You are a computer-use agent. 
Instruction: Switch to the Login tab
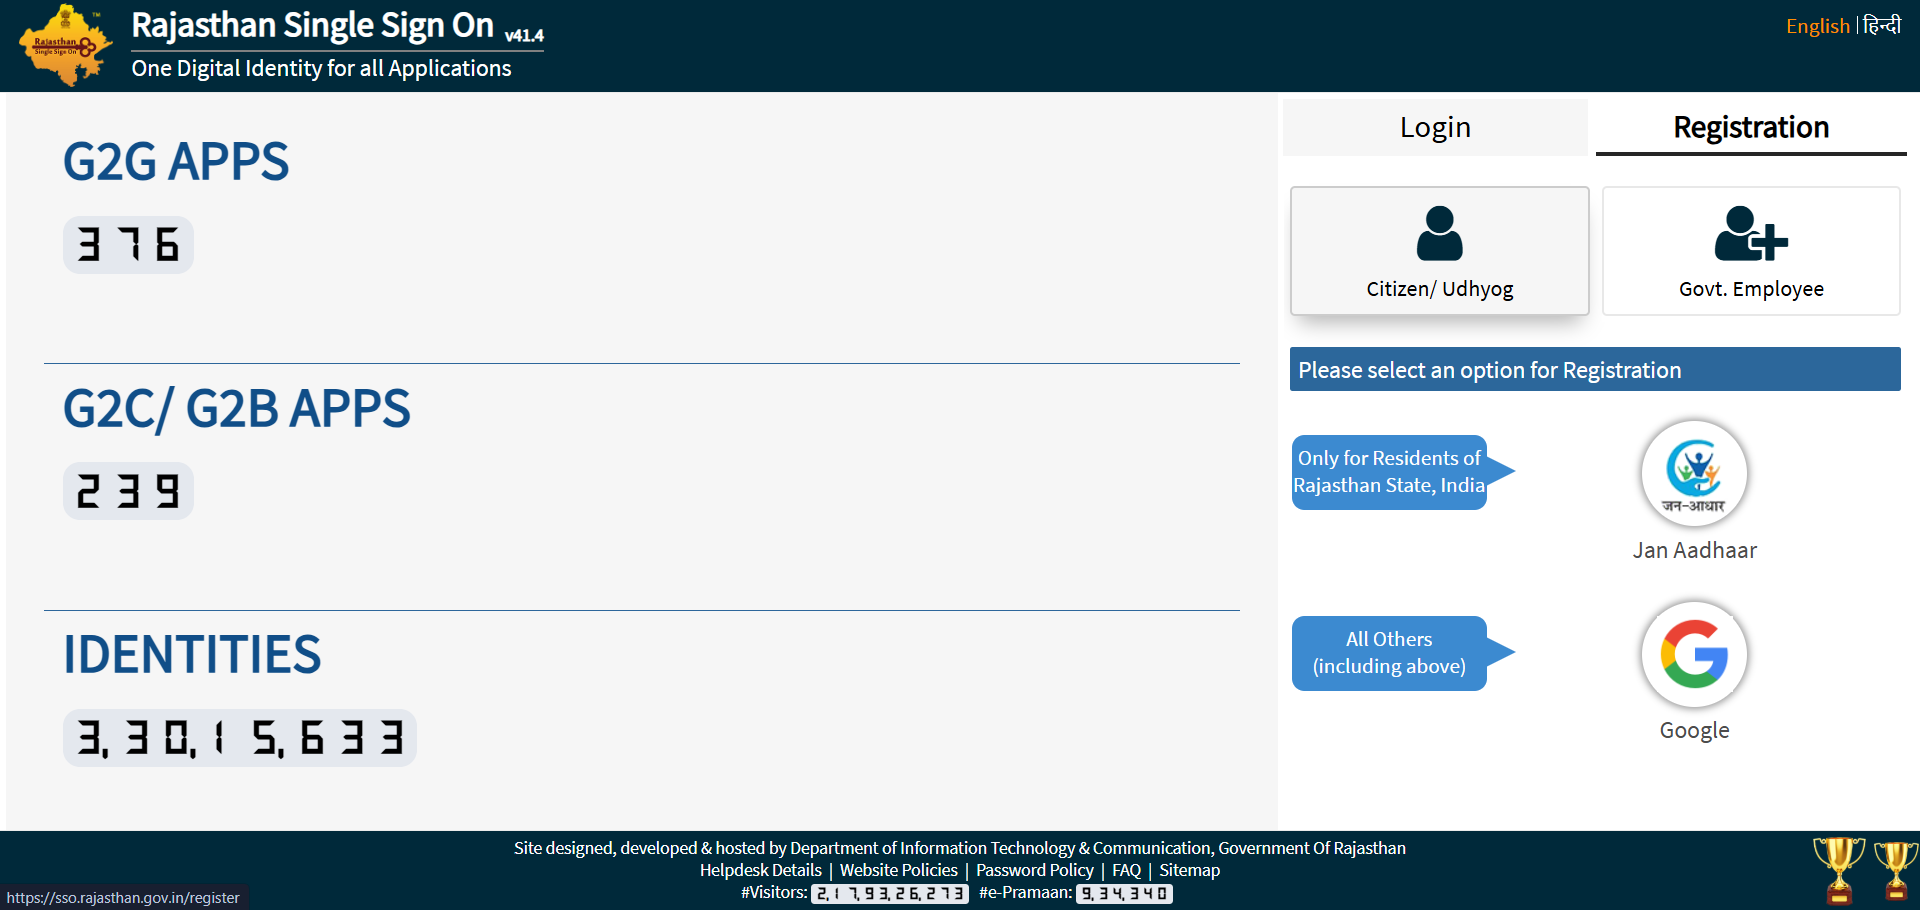click(1435, 128)
